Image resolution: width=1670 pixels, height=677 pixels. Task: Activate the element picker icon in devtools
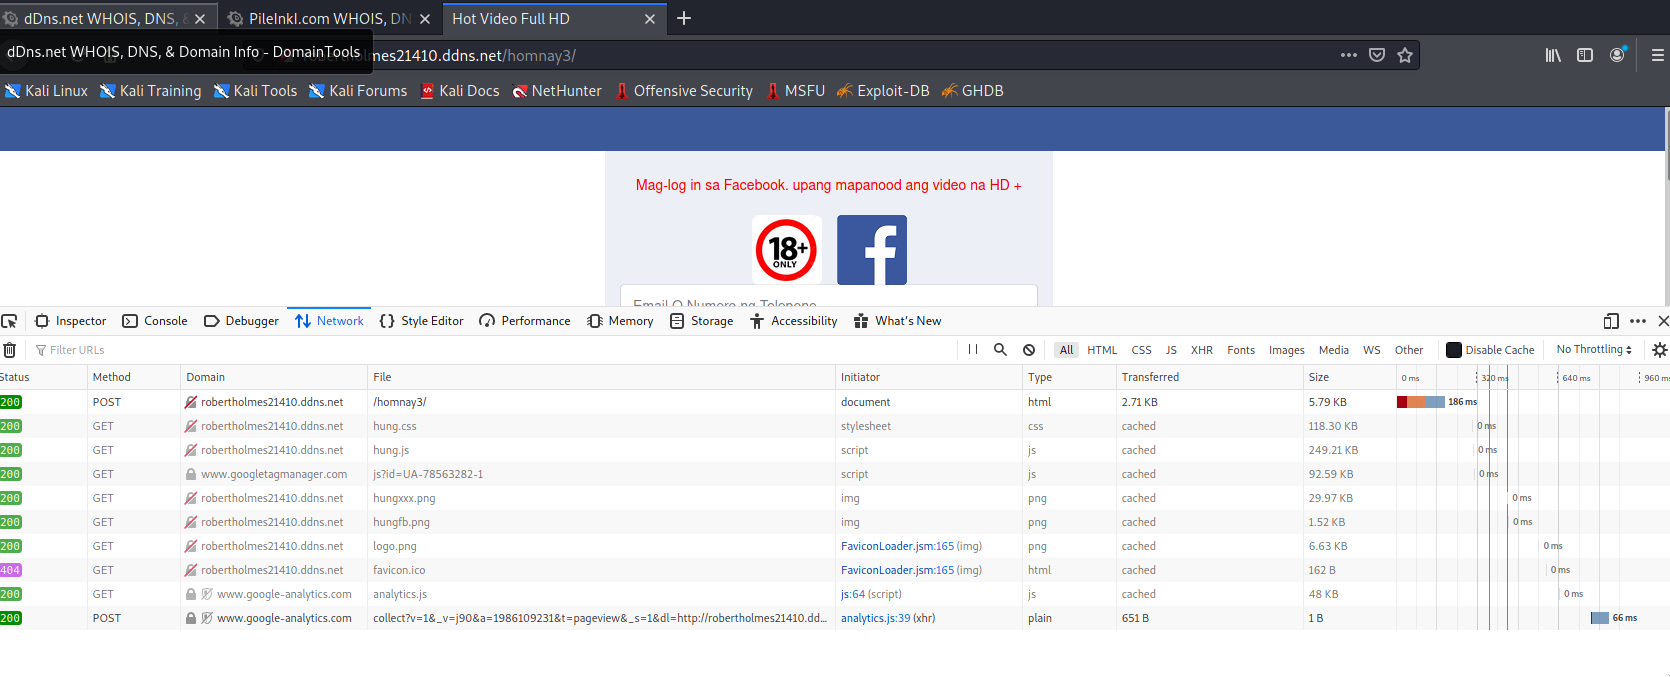tap(10, 321)
